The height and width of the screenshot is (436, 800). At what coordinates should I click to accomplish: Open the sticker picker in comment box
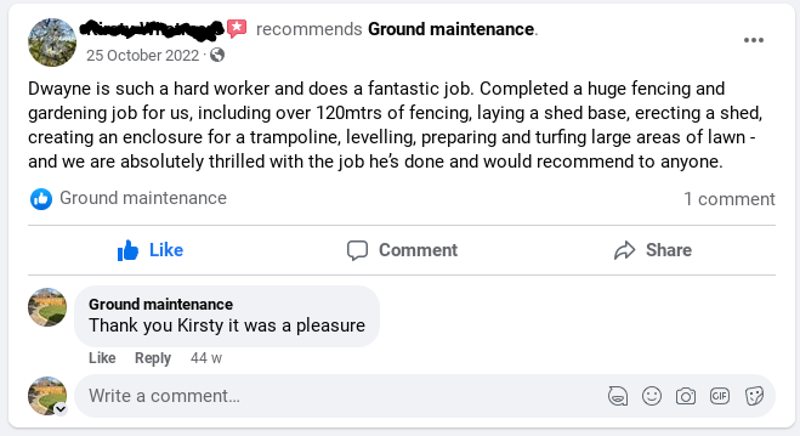coord(754,396)
